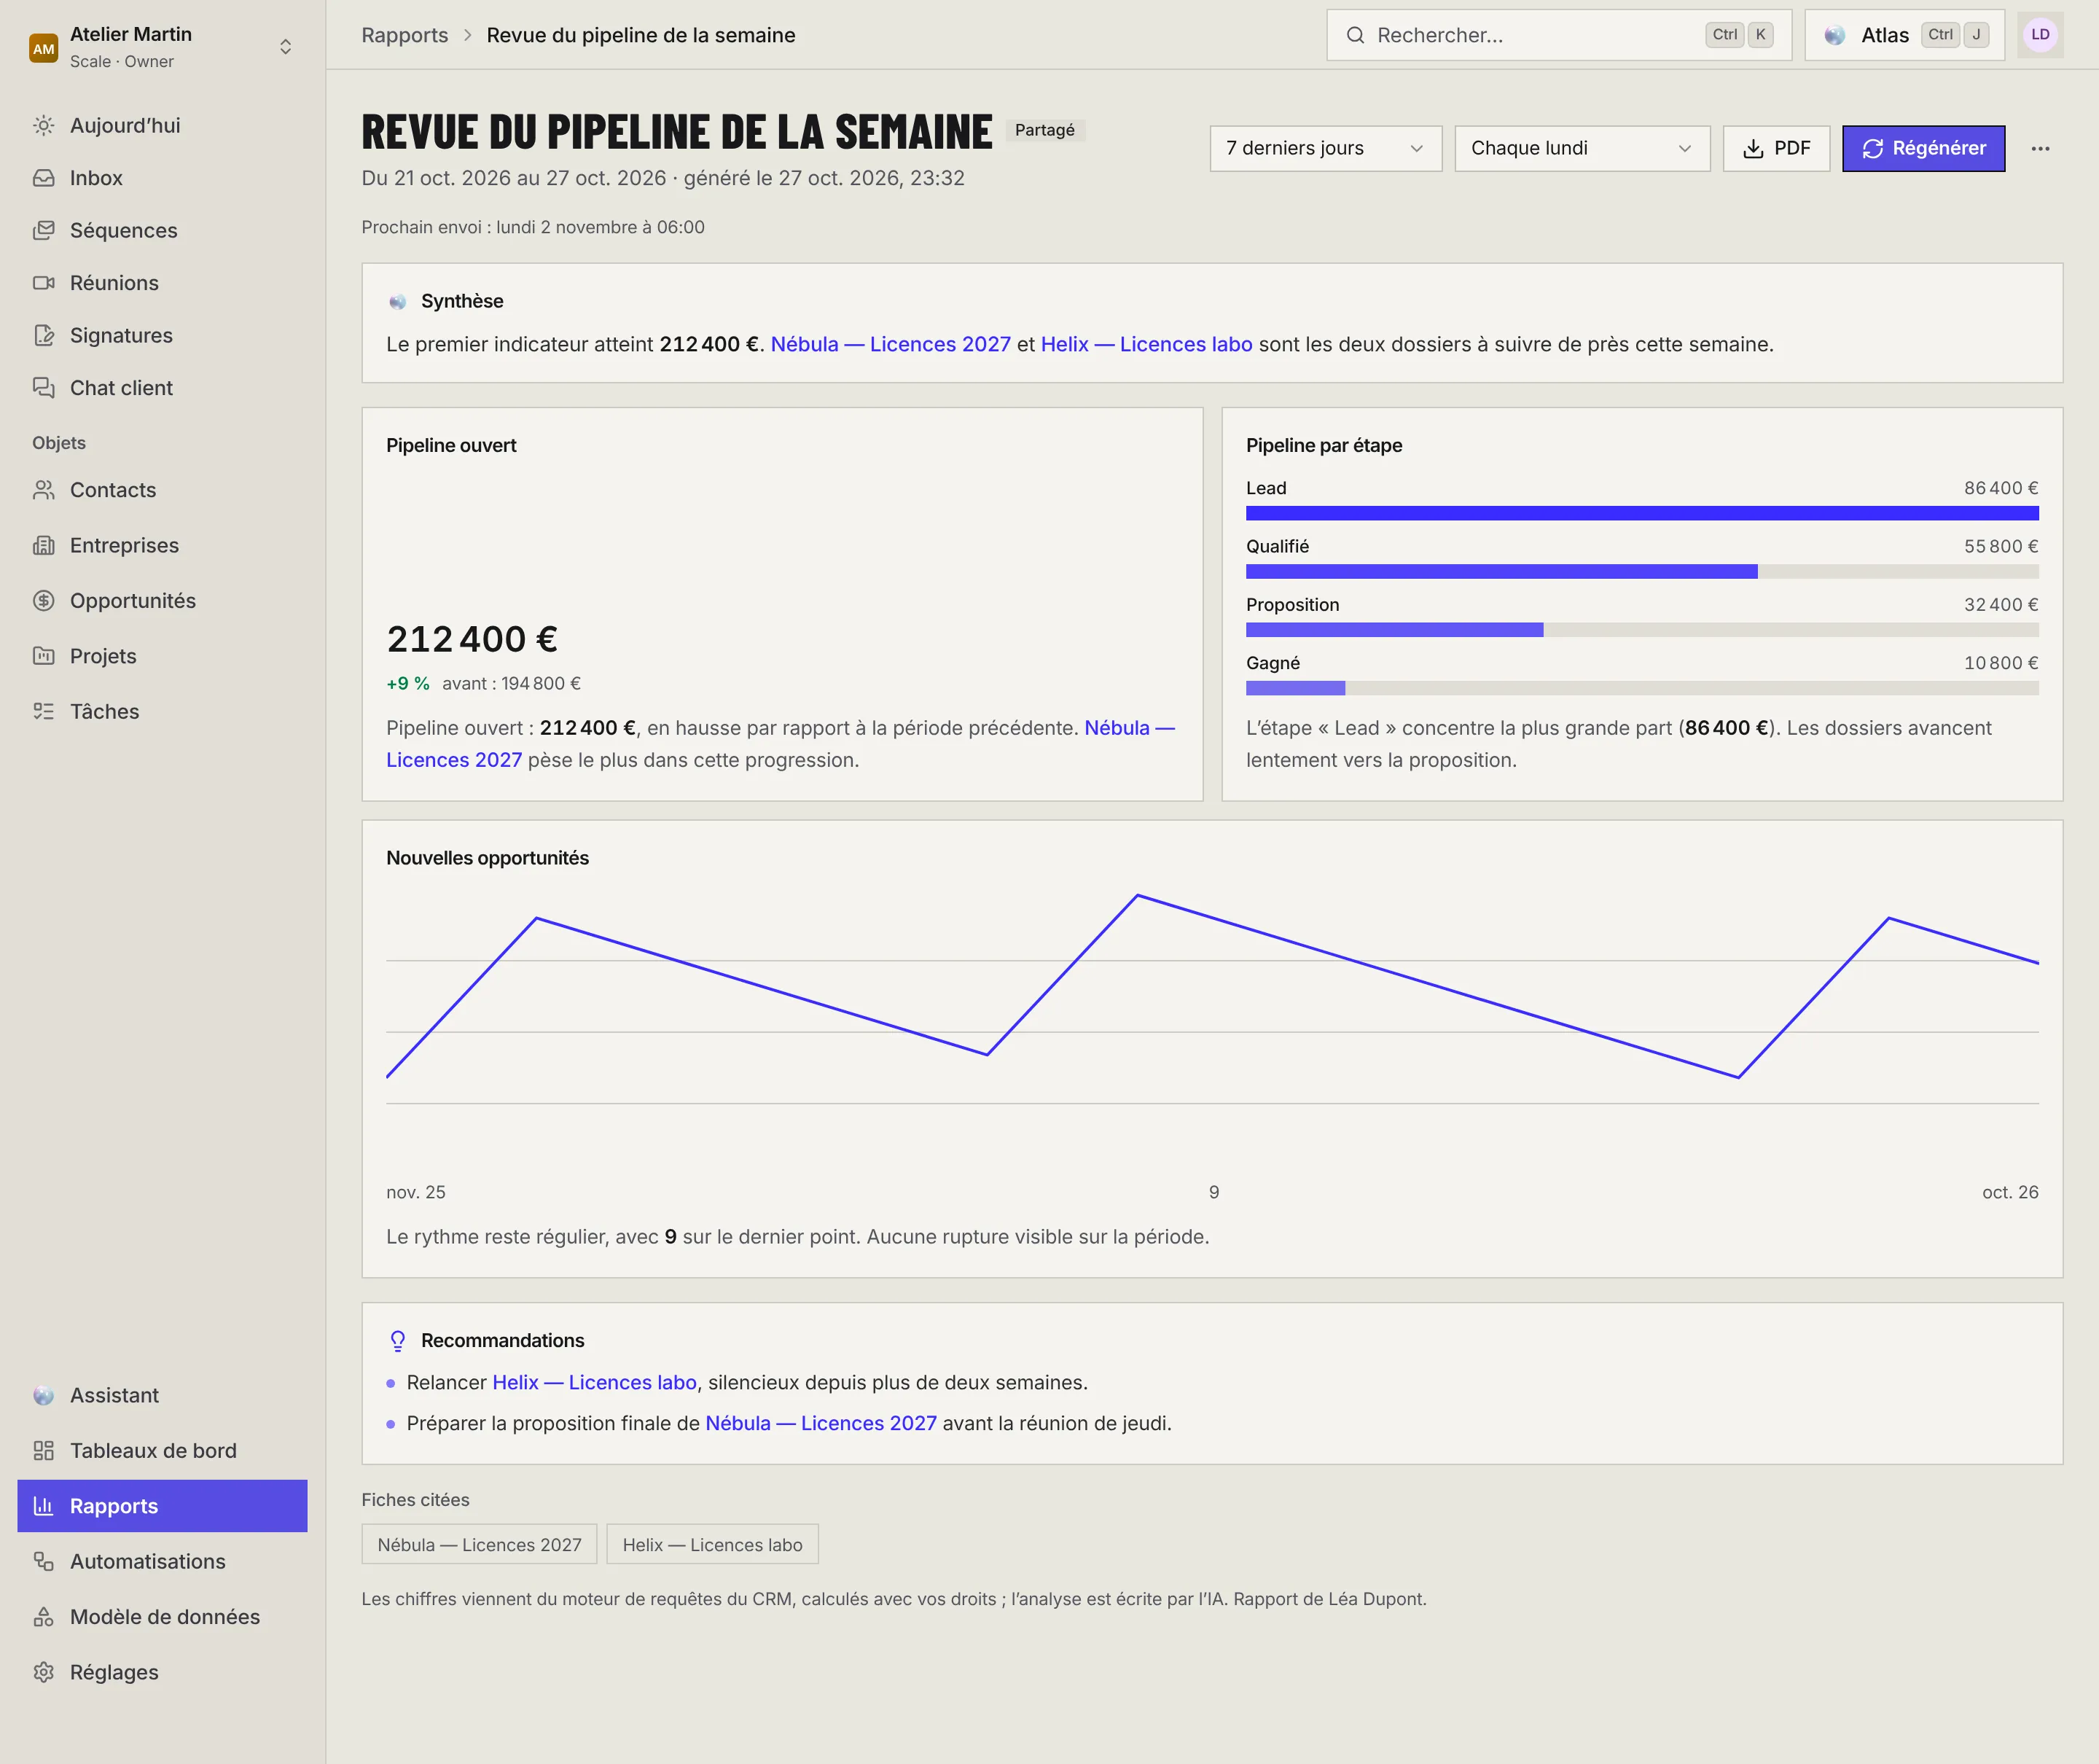Click the Réglages gear icon
Screen dimensions: 2099x1764
43,1673
